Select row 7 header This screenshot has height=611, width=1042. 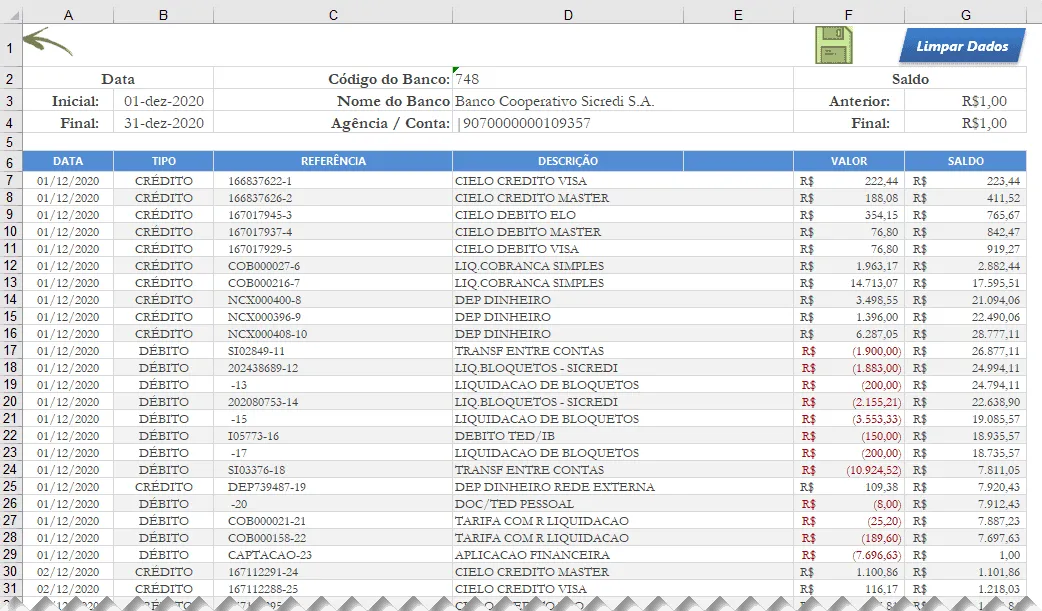click(11, 181)
